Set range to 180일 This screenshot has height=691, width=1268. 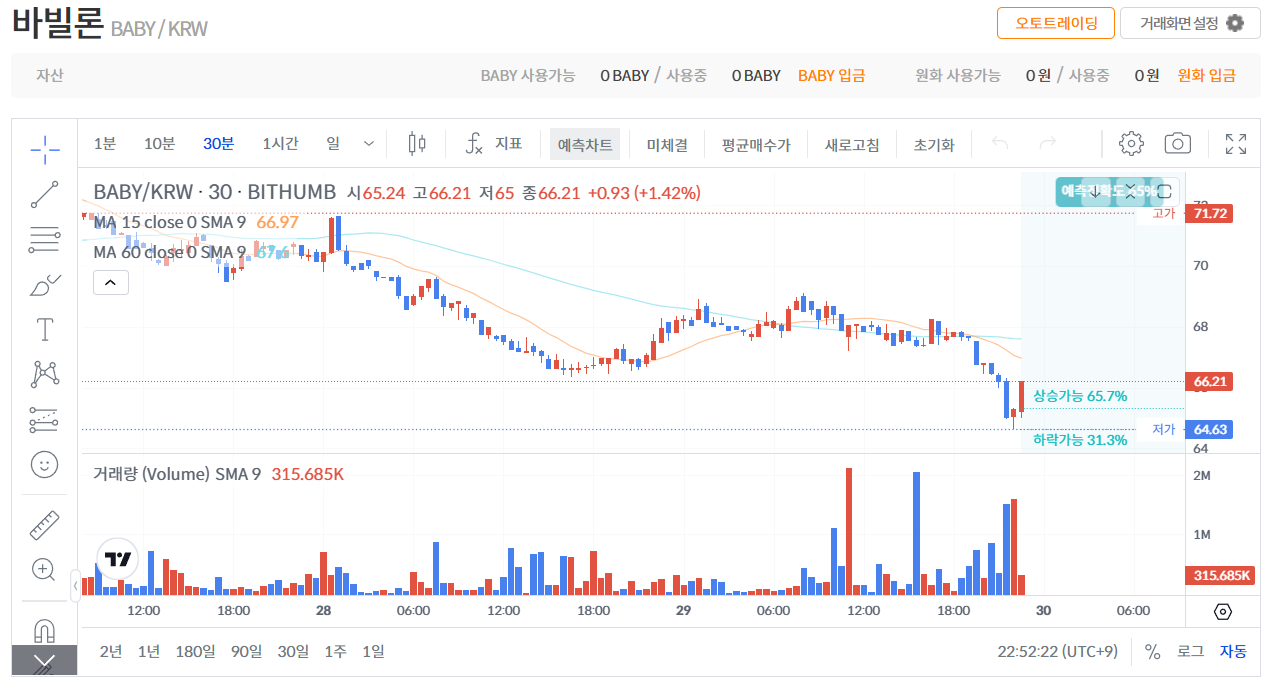point(195,651)
